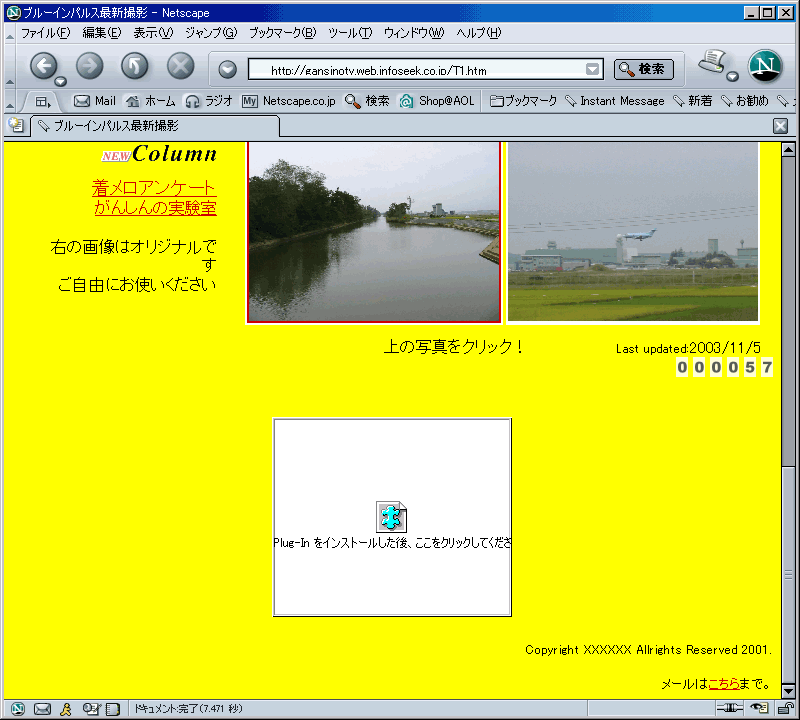The height and width of the screenshot is (720, 800).
Task: Click the vertical scrollbar up arrow
Action: point(788,150)
